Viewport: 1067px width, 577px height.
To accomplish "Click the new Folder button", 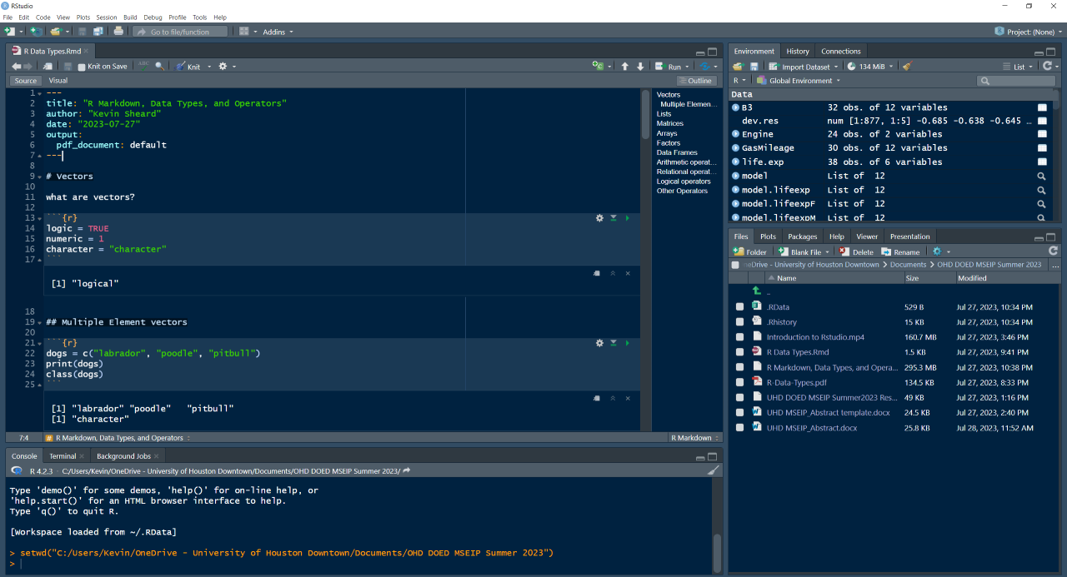I will point(750,252).
